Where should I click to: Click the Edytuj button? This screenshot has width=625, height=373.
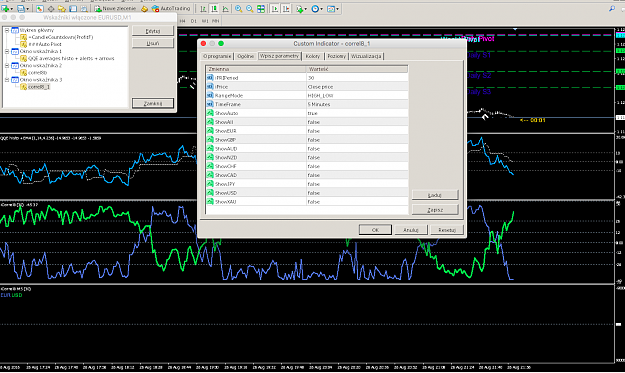pyautogui.click(x=153, y=31)
